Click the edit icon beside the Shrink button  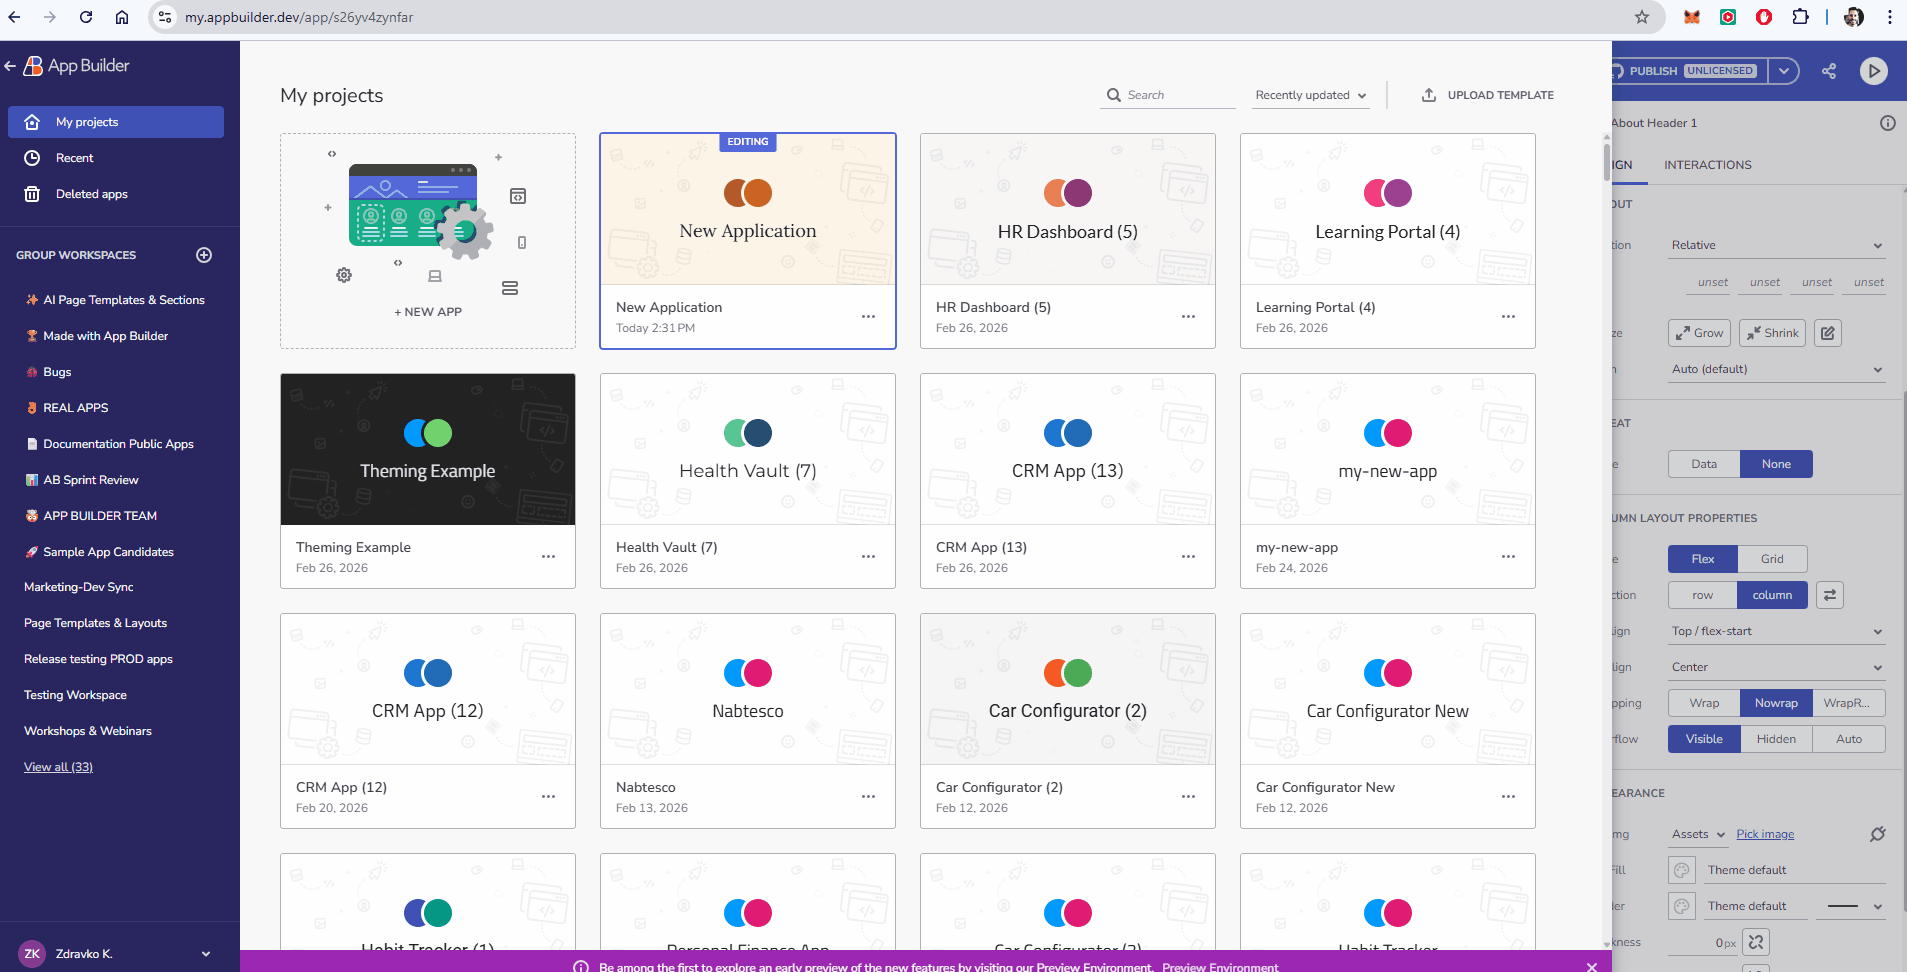pos(1828,332)
